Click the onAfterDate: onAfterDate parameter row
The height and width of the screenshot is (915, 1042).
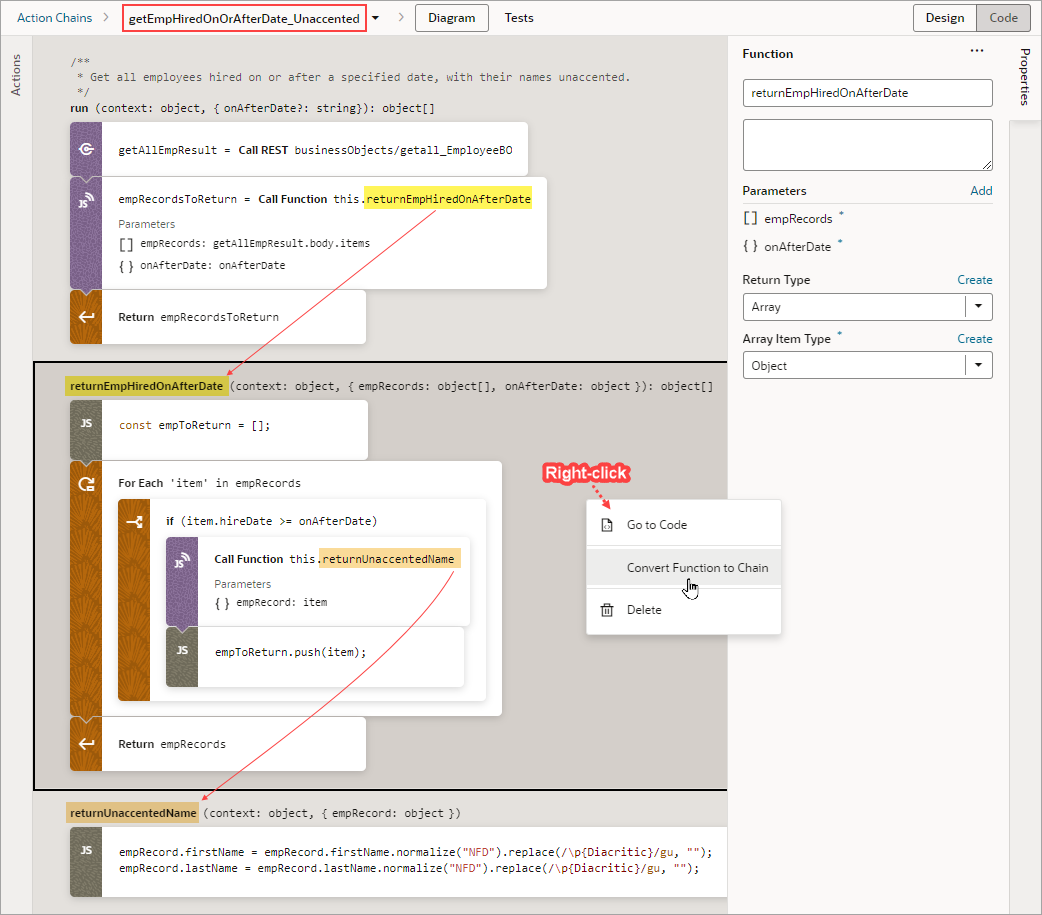[202, 265]
